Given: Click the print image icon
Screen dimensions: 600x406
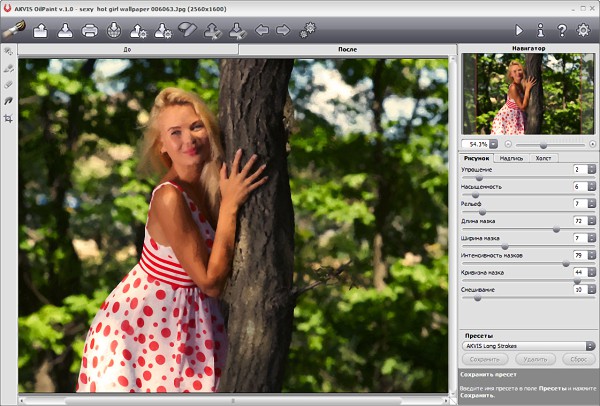Looking at the screenshot, I should pyautogui.click(x=90, y=30).
